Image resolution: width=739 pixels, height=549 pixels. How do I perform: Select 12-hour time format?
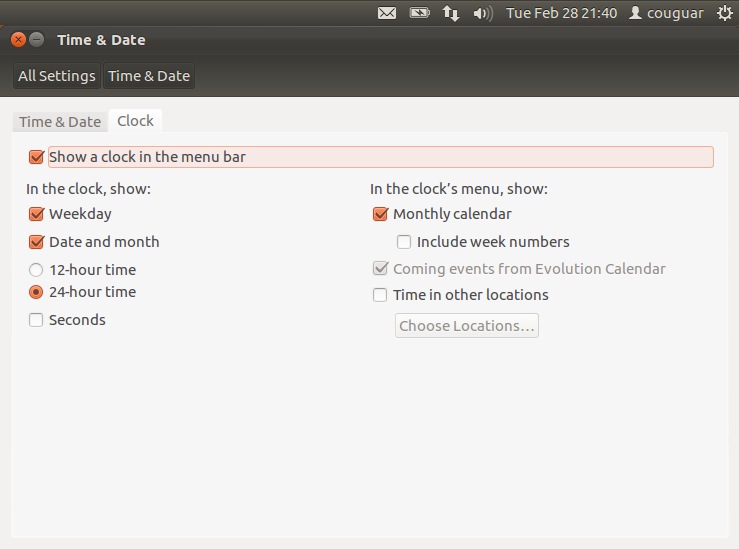[x=37, y=270]
